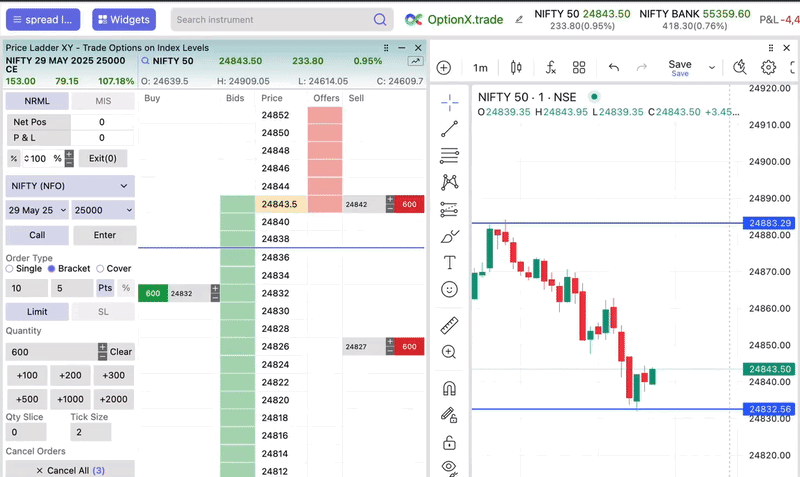Click the candlestick chart style icon
The image size is (800, 477).
point(516,67)
